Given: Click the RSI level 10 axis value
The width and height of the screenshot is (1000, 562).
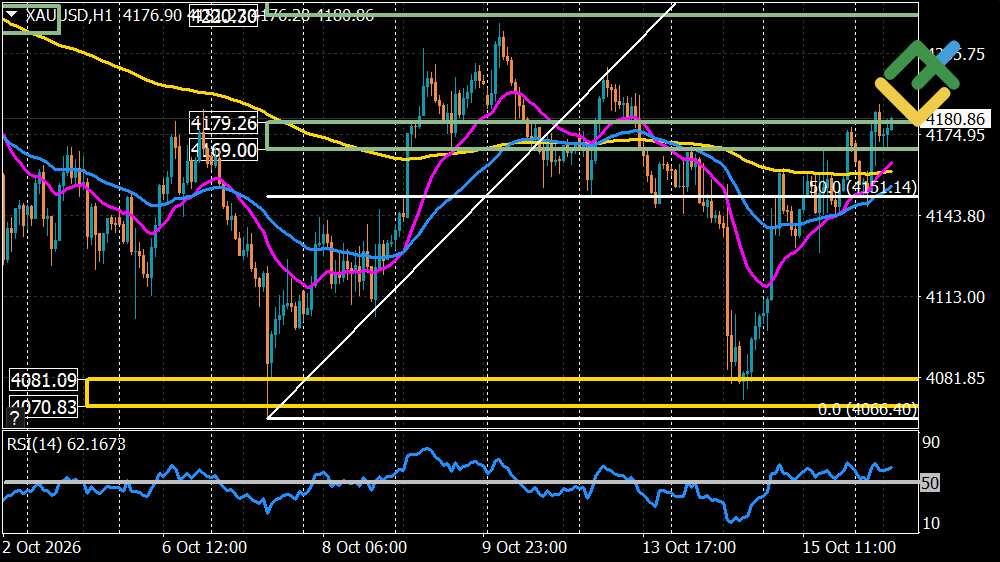Looking at the screenshot, I should click(x=931, y=523).
